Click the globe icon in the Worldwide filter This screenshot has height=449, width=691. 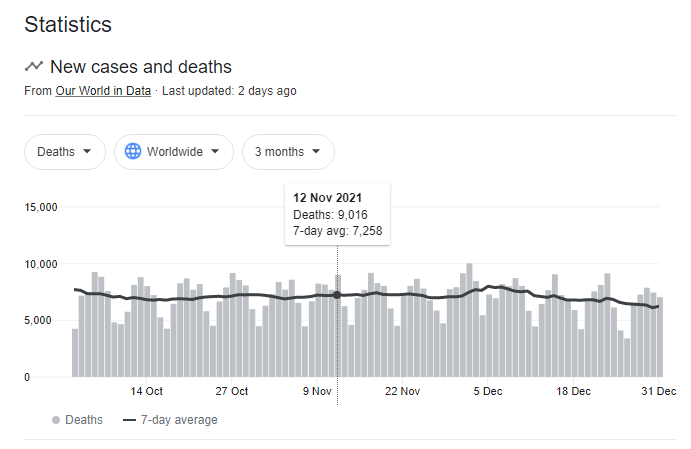(131, 152)
